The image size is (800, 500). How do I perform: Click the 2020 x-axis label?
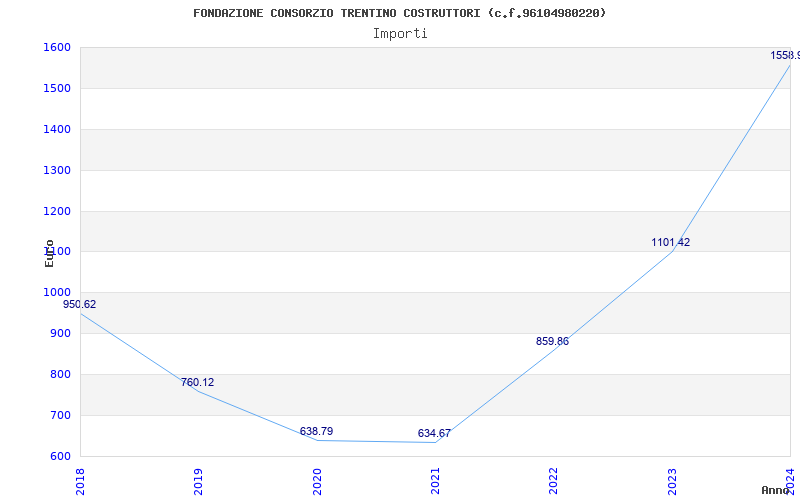316,482
